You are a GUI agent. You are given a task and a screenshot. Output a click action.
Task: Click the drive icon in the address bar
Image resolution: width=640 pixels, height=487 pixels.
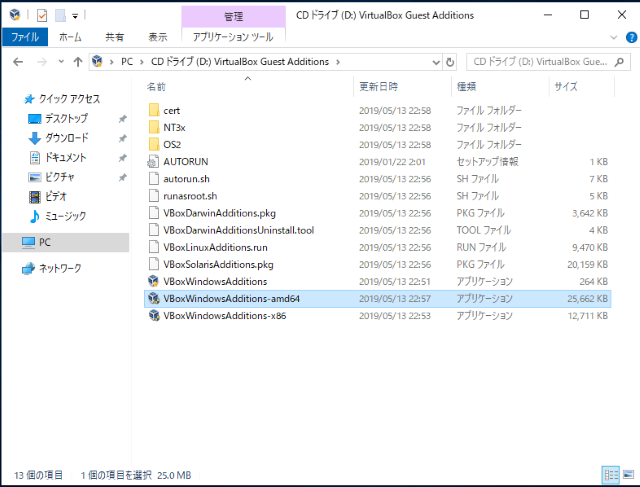(x=97, y=61)
